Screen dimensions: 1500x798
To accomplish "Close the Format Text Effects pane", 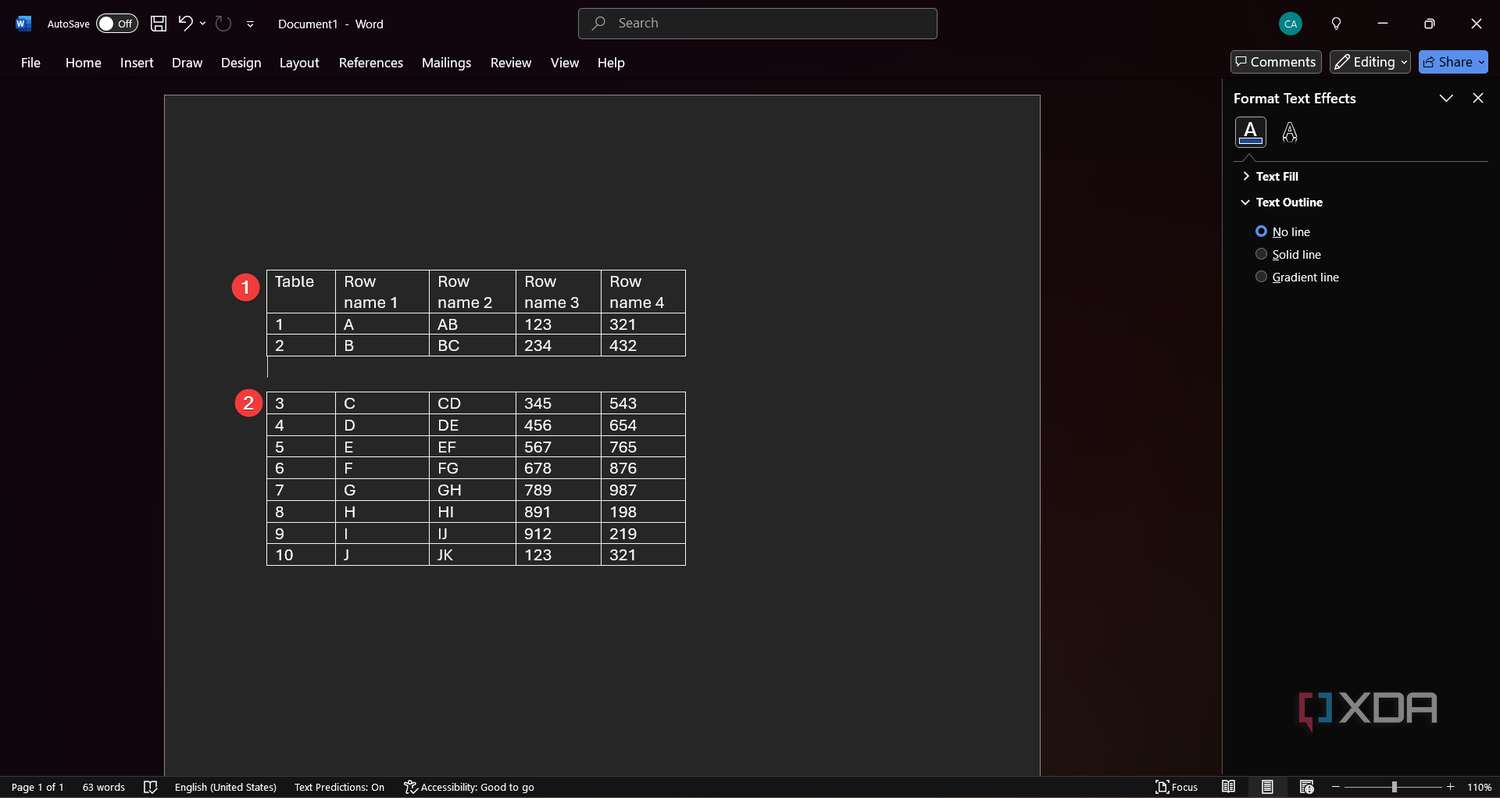I will 1478,98.
